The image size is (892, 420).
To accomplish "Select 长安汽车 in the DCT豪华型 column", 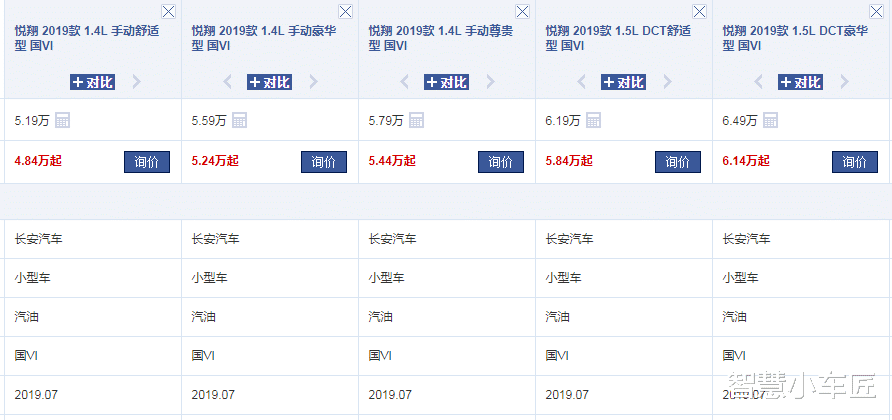I will 746,239.
